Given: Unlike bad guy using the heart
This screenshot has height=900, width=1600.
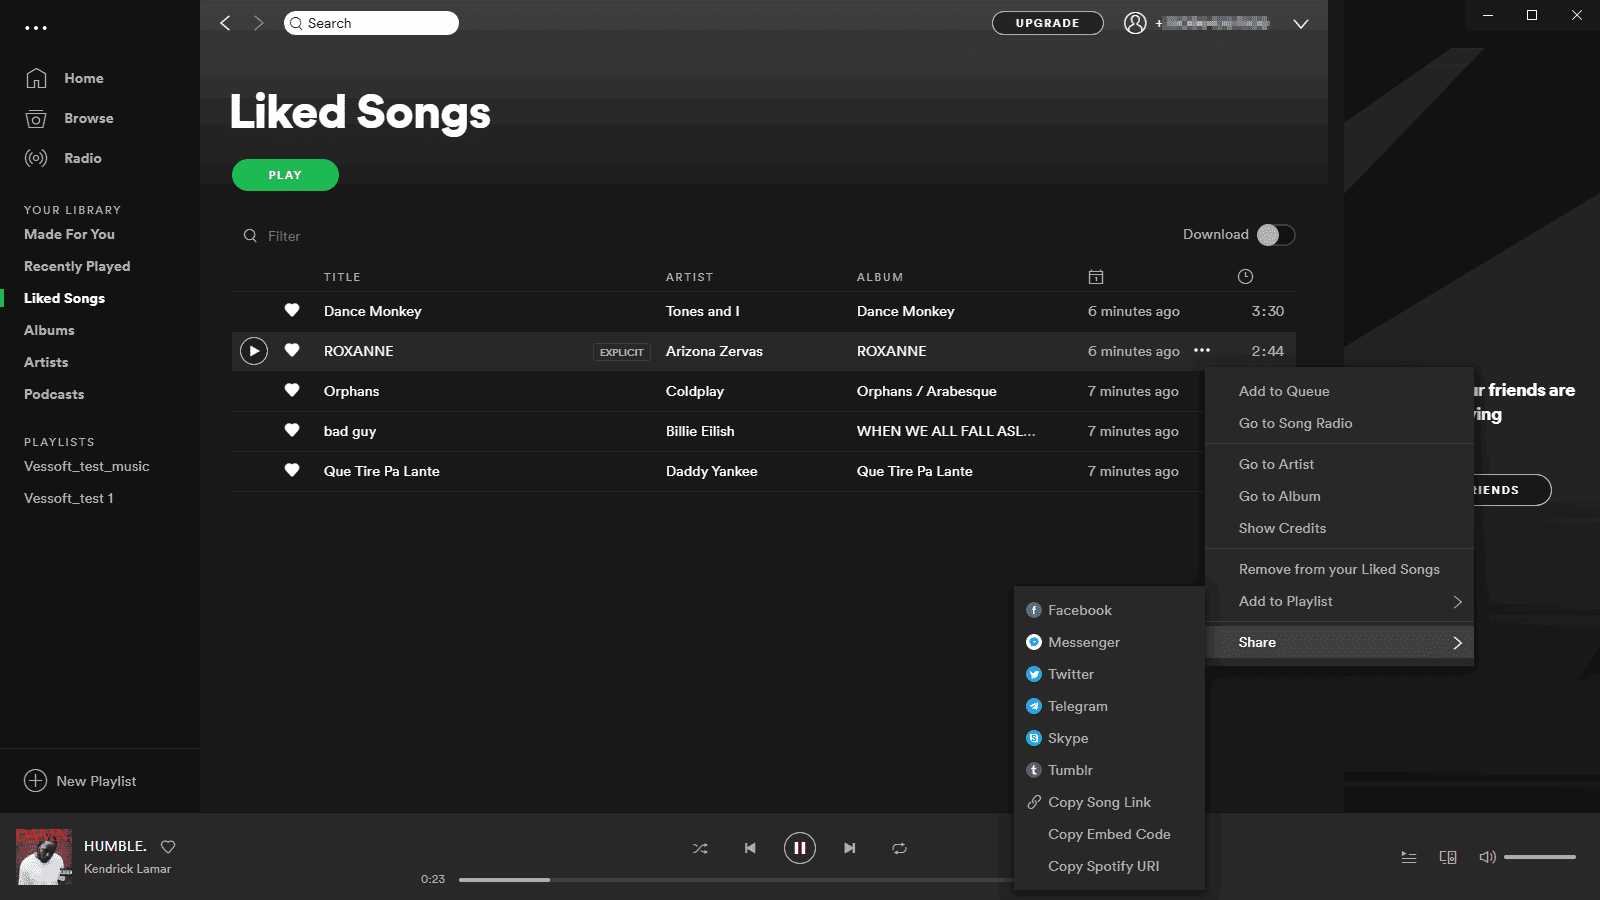Looking at the screenshot, I should (292, 430).
